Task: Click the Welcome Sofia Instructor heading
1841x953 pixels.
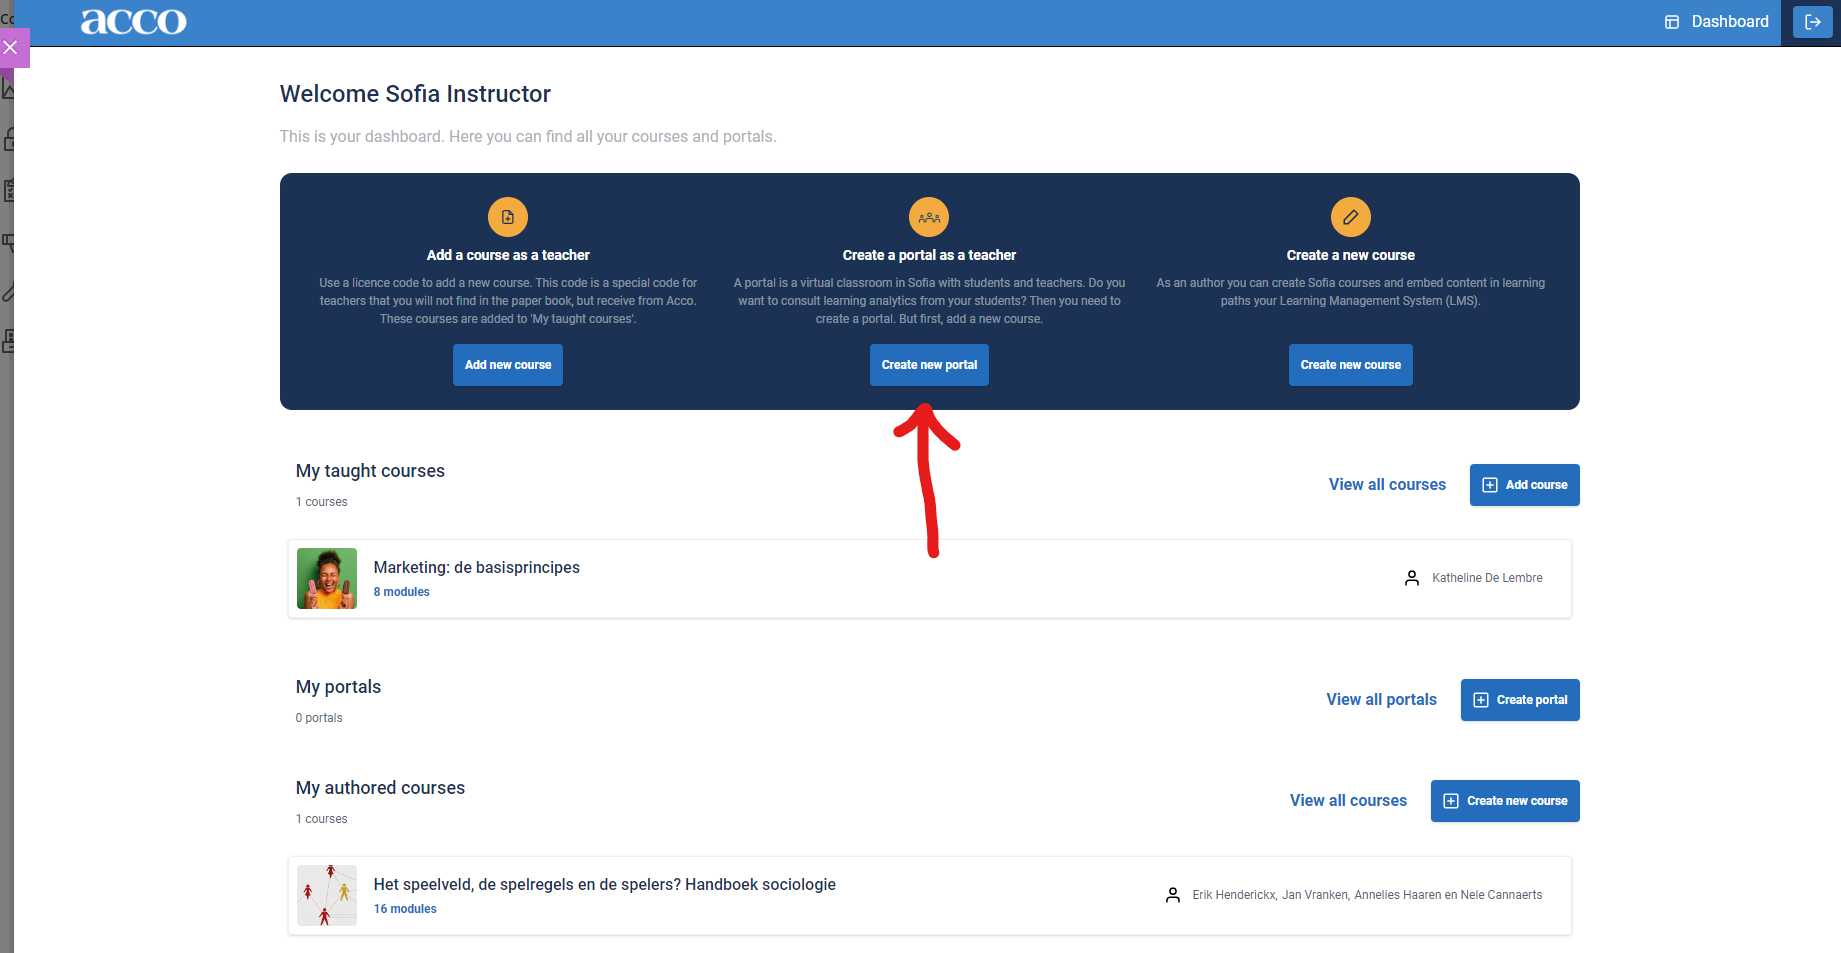Action: point(415,94)
